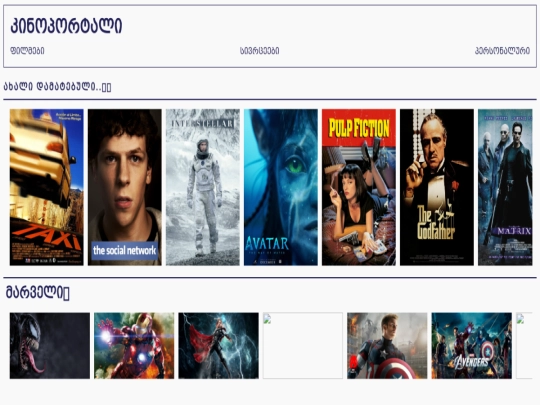
Task: Open the კინოპორტალი site title
Action: pyautogui.click(x=66, y=26)
